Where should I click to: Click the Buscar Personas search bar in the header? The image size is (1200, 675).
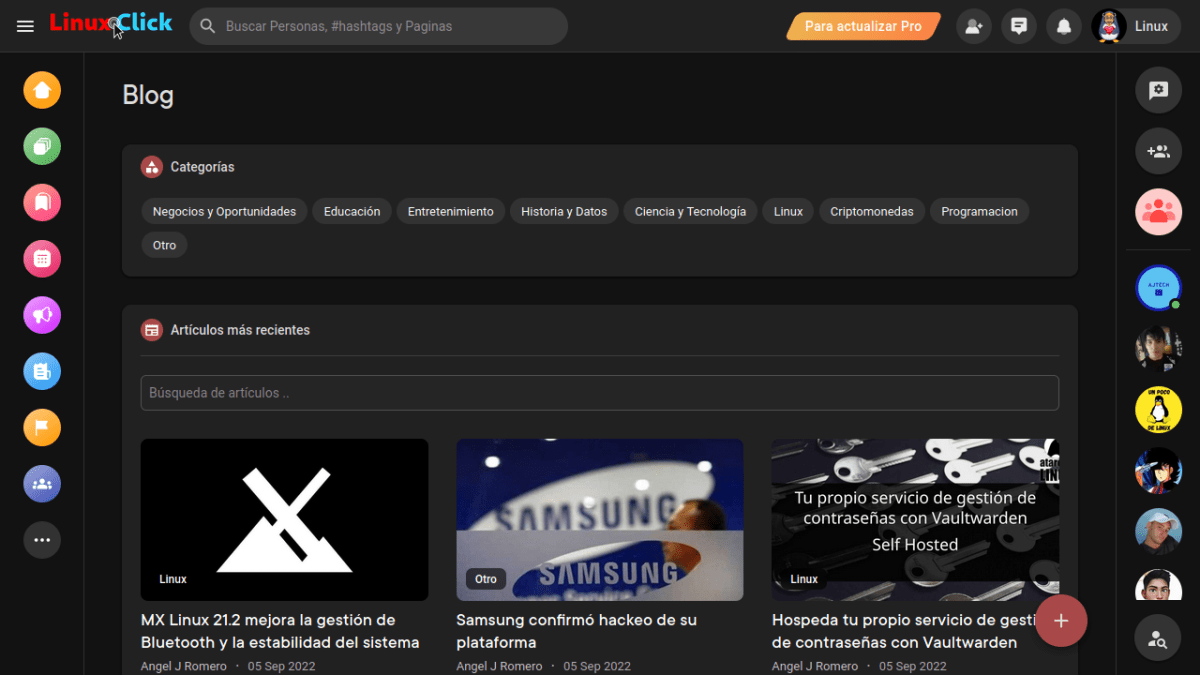380,26
